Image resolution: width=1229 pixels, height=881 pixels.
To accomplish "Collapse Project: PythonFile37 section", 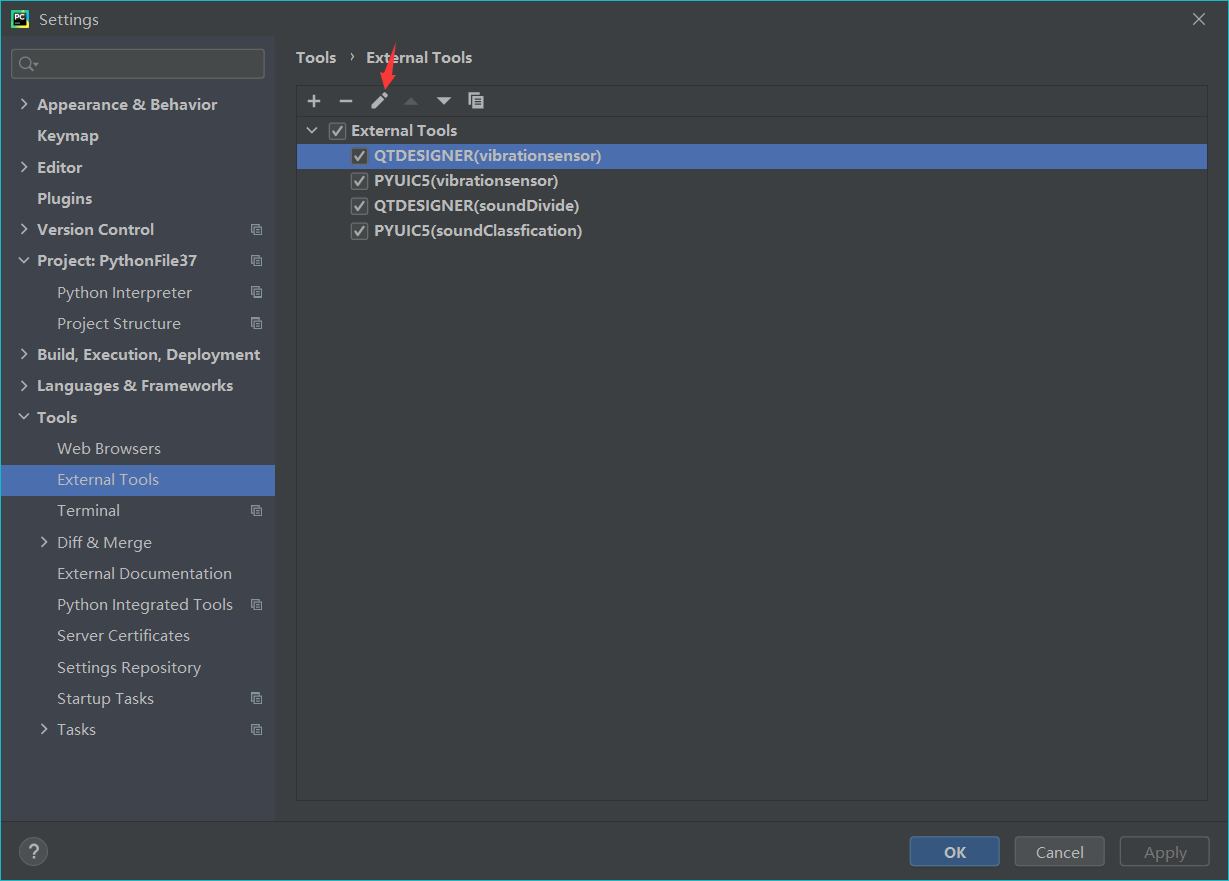I will pyautogui.click(x=24, y=261).
